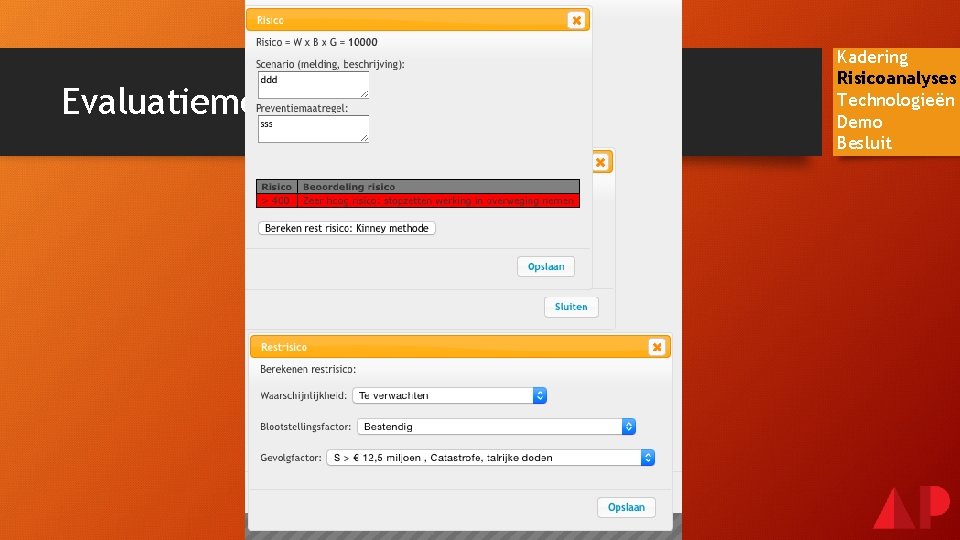Select Demo in the slide navigation
The height and width of the screenshot is (540, 960).
point(859,122)
